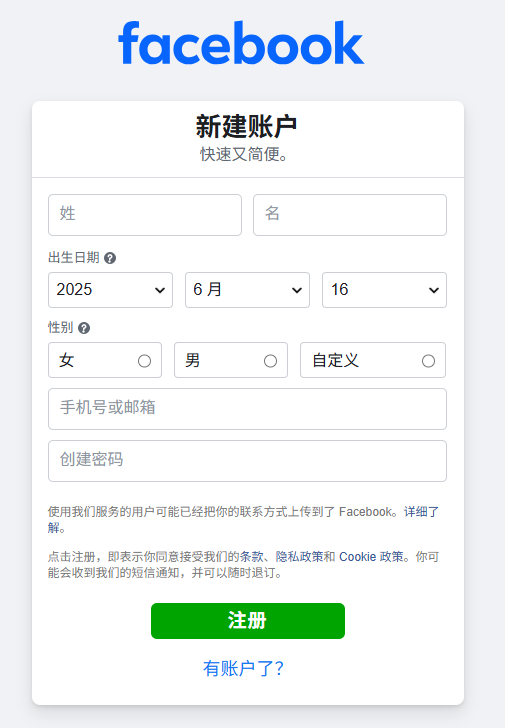
Task: Click the green 注册 sign-up button
Action: click(248, 621)
